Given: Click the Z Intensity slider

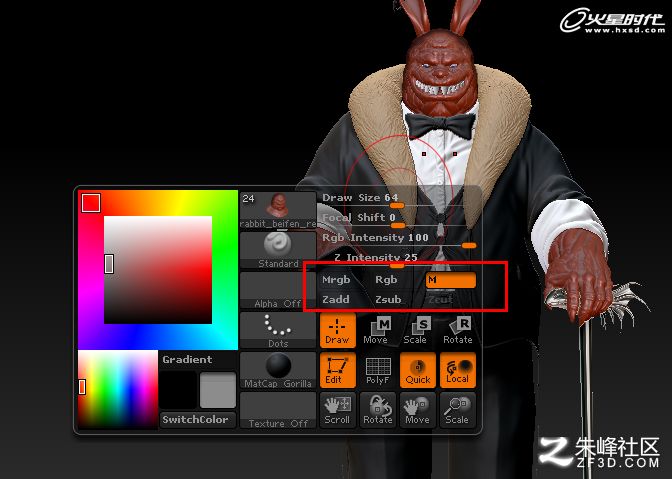Looking at the screenshot, I should click(x=398, y=260).
